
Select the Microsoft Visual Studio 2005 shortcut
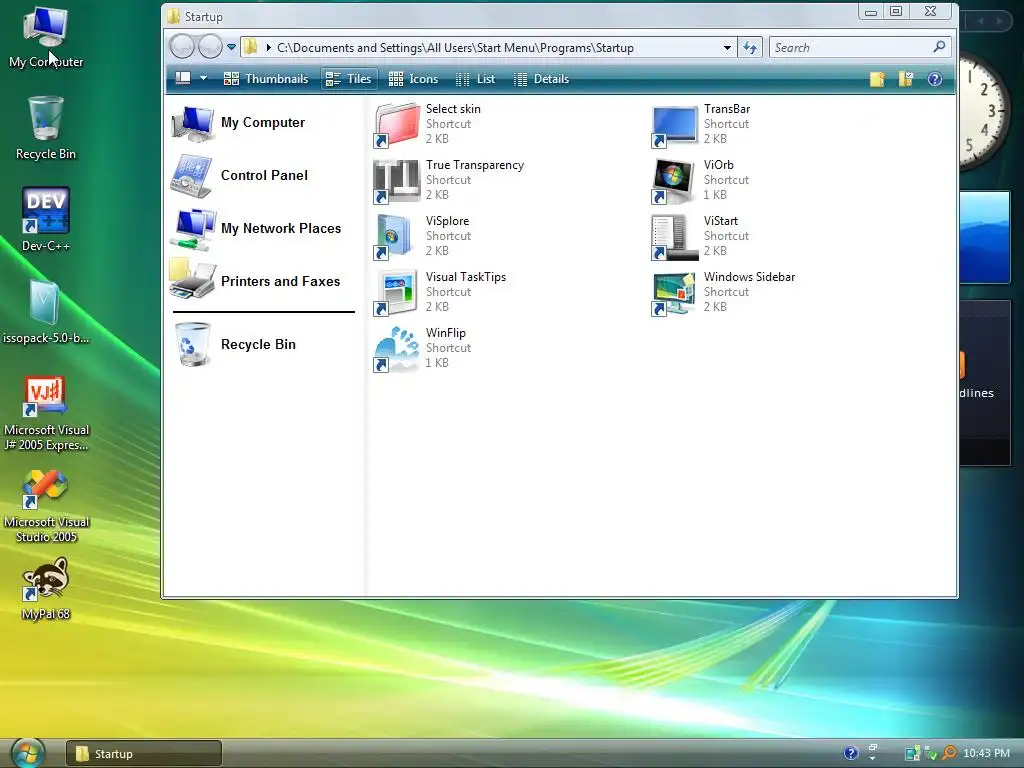(x=46, y=506)
